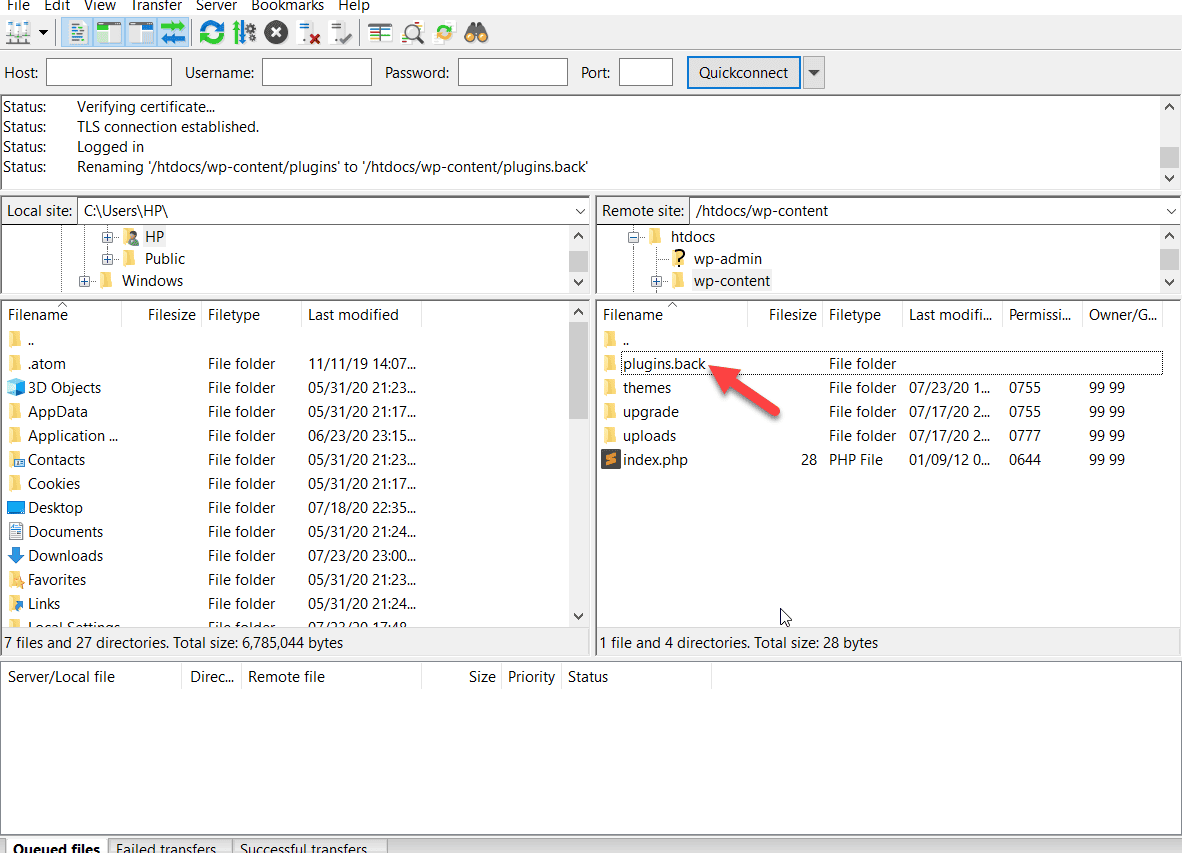This screenshot has width=1182, height=853.
Task: Open the Site Manager dropdown arrow
Action: click(x=44, y=33)
